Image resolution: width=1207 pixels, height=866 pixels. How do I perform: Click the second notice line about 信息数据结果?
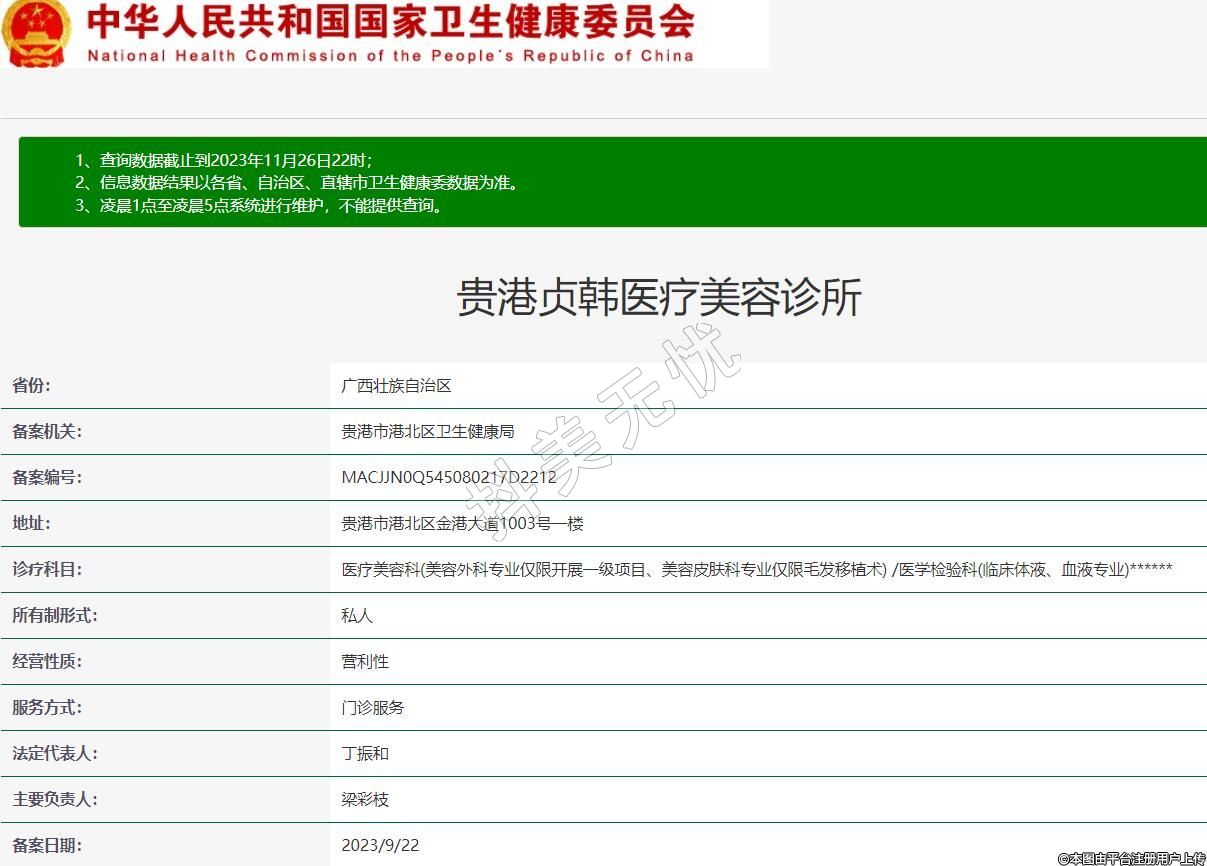[x=298, y=183]
